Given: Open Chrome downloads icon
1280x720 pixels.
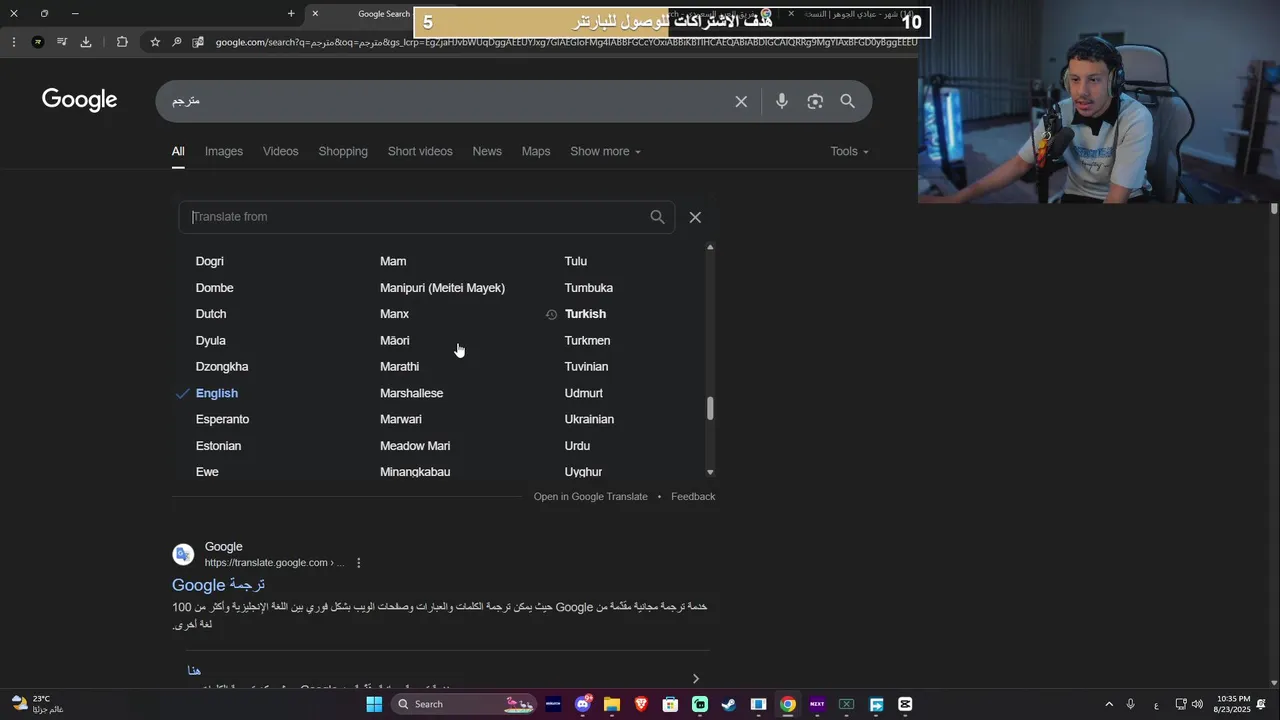Looking at the screenshot, I should 86,42.
